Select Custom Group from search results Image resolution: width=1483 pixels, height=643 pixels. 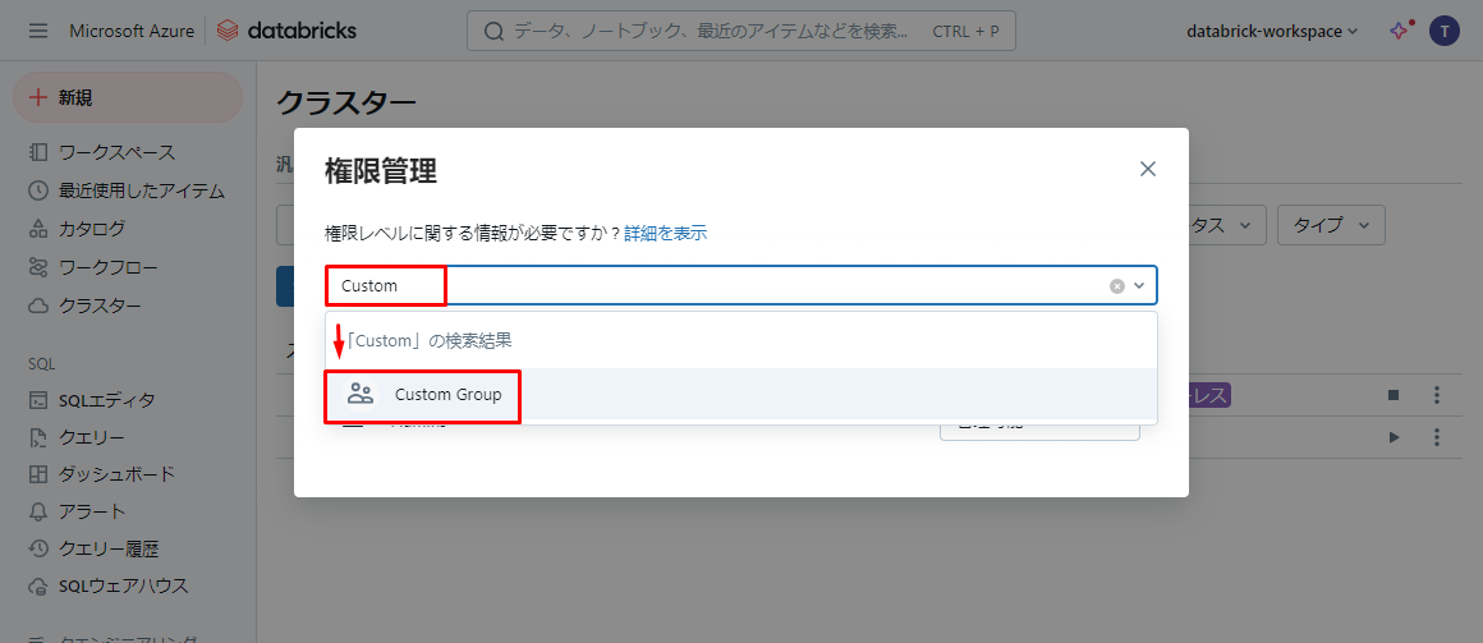pyautogui.click(x=741, y=394)
